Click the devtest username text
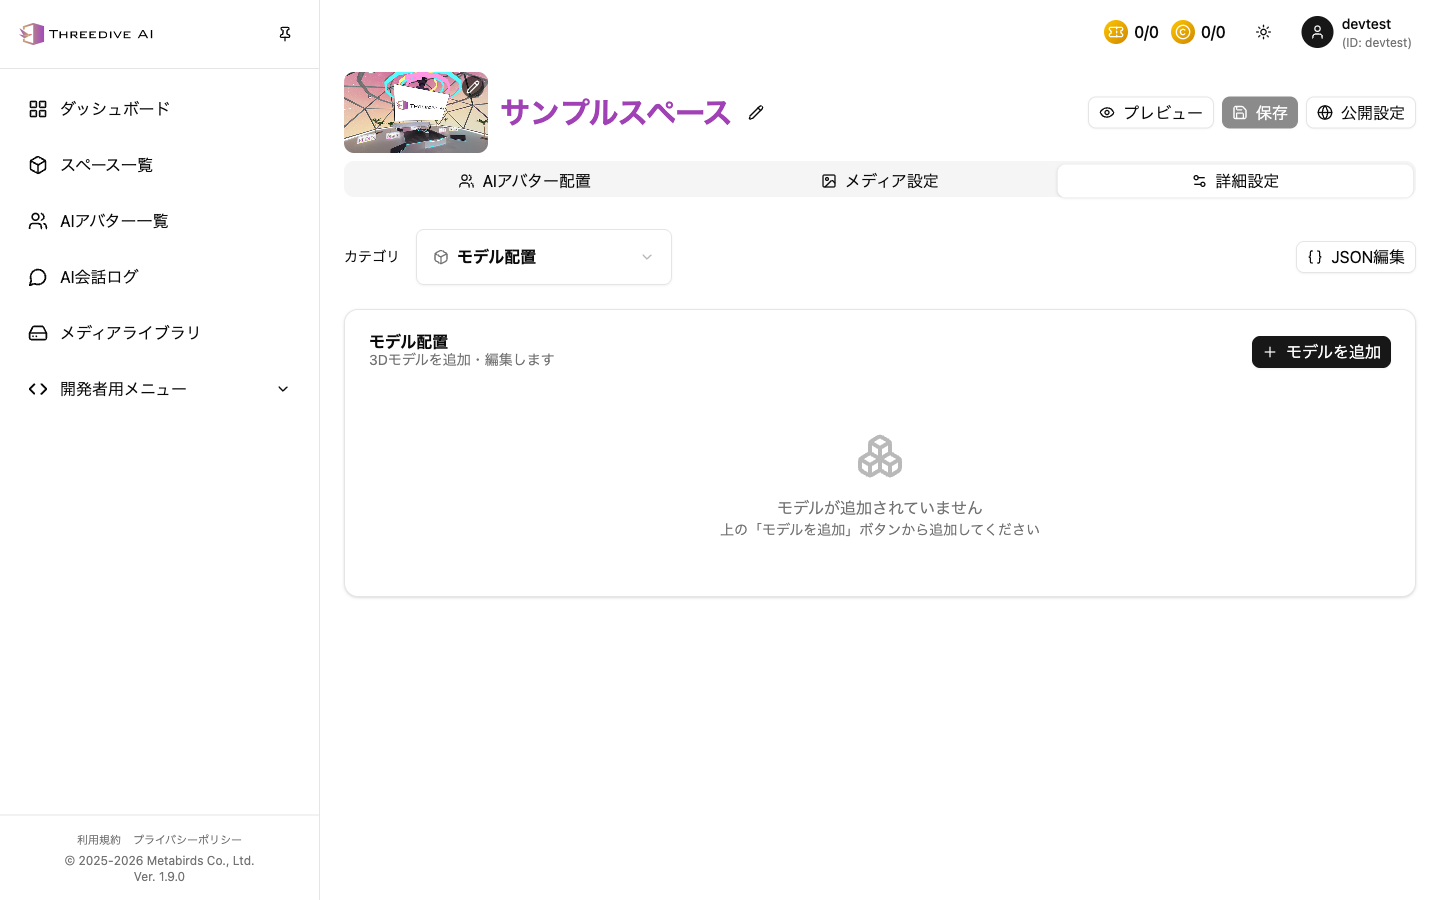Viewport: 1440px width, 900px height. [x=1366, y=24]
